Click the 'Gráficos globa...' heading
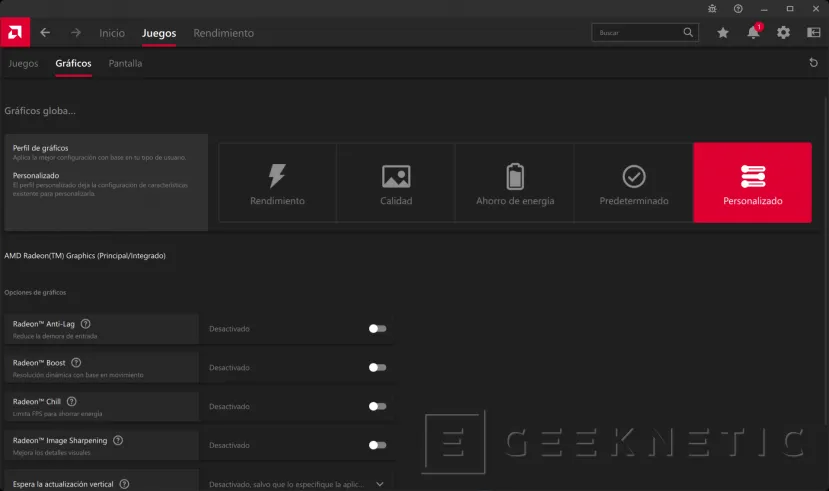Image resolution: width=829 pixels, height=491 pixels. pyautogui.click(x=40, y=111)
